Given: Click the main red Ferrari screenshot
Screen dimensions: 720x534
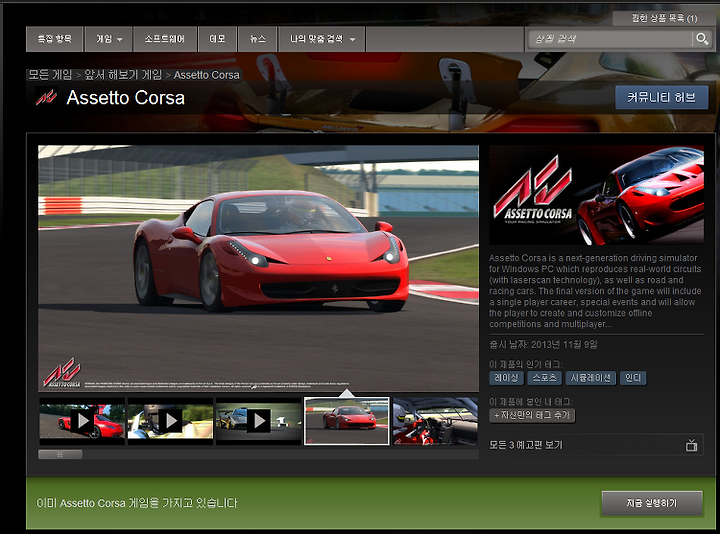Looking at the screenshot, I should click(259, 269).
